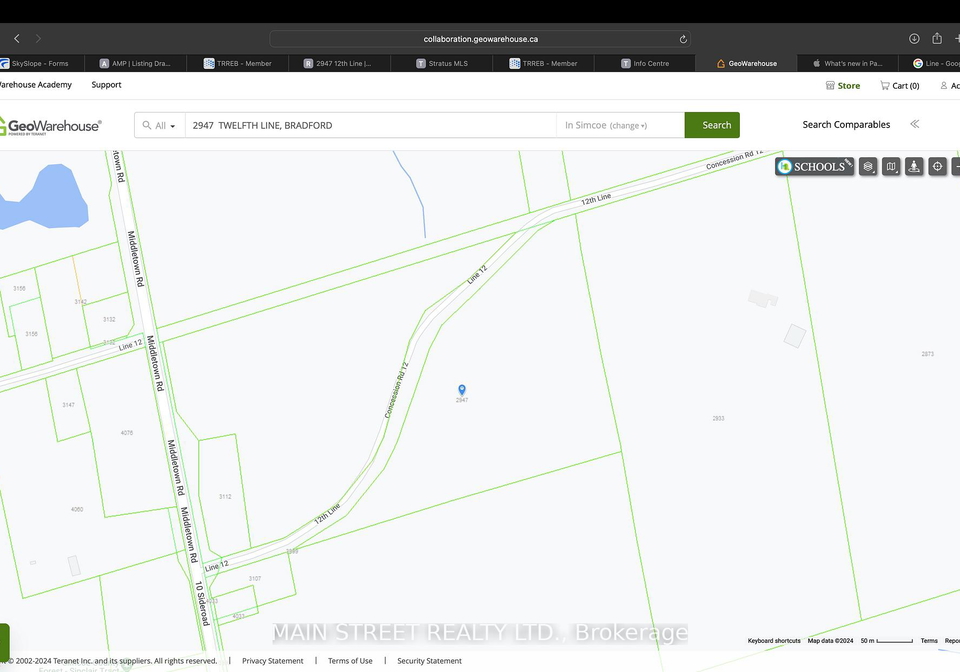Select parcel labeled 3147 on map
This screenshot has width=960, height=672.
(68, 405)
